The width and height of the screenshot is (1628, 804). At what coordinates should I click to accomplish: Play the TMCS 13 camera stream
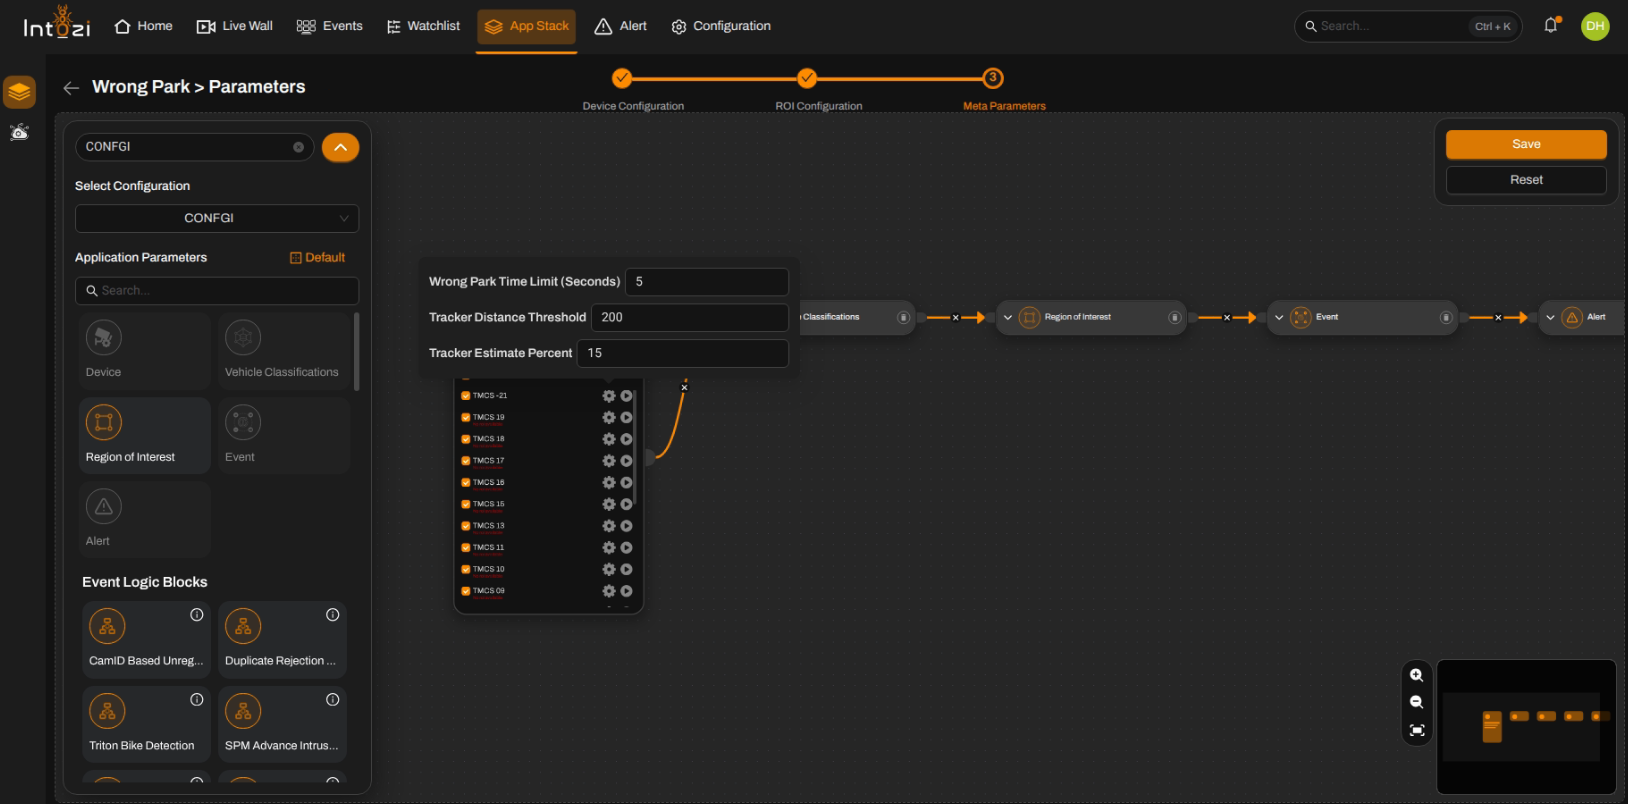(626, 526)
